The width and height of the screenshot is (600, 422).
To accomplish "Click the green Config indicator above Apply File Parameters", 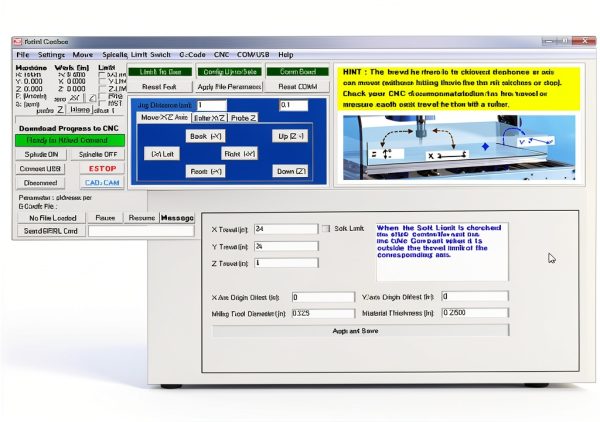I will (x=229, y=72).
